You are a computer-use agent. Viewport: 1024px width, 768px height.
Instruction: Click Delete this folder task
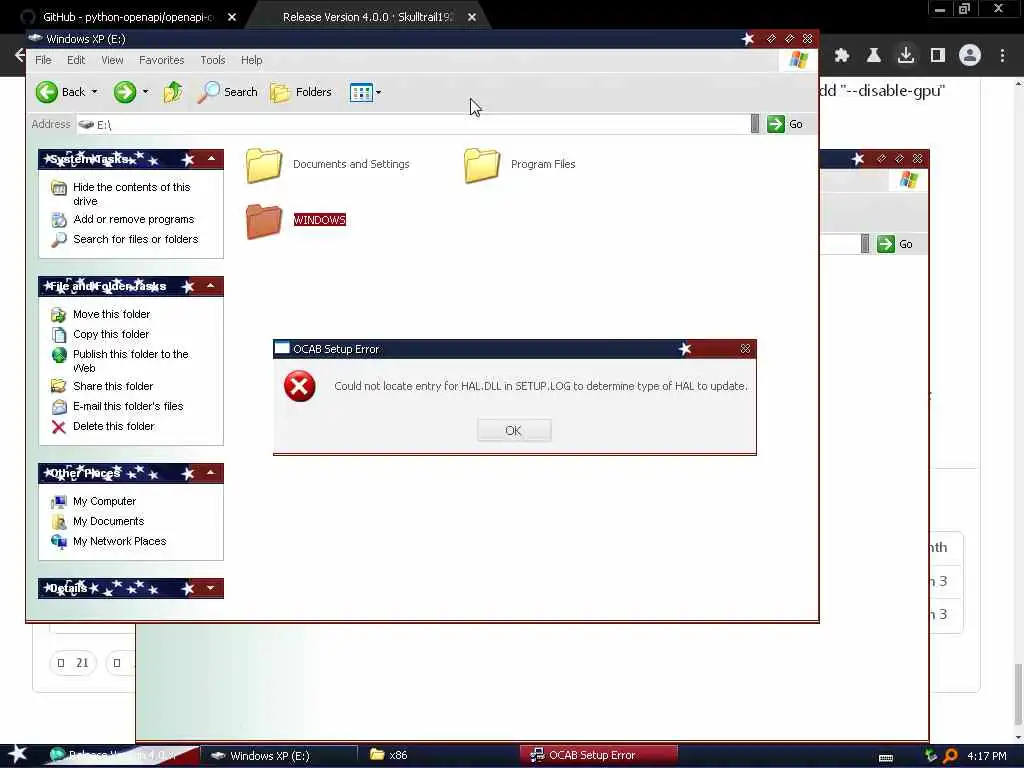[113, 426]
